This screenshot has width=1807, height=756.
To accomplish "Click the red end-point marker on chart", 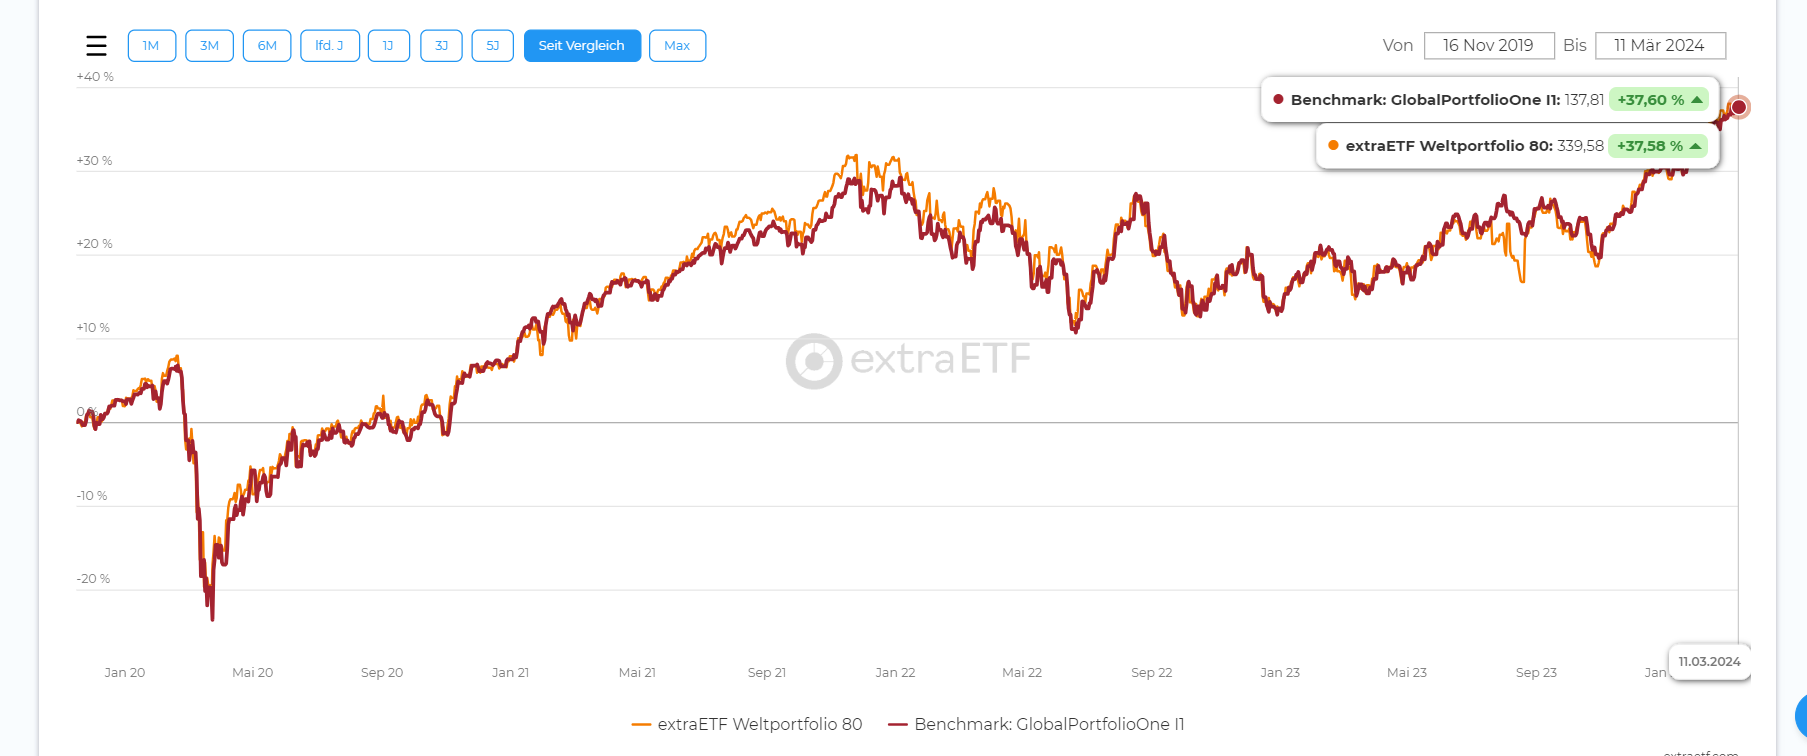I will (1739, 107).
